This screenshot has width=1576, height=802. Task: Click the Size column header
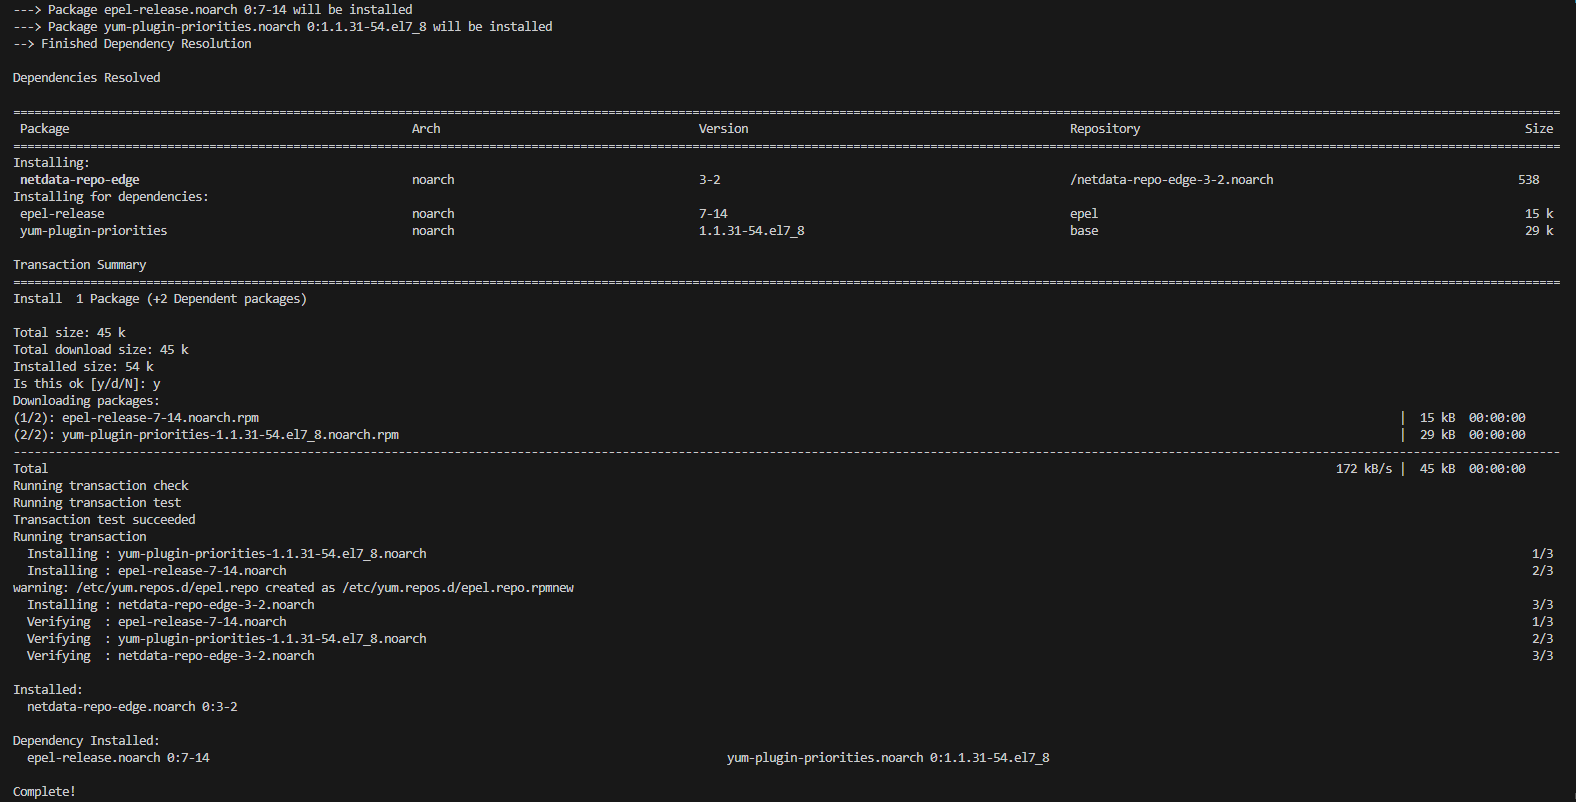click(1538, 129)
